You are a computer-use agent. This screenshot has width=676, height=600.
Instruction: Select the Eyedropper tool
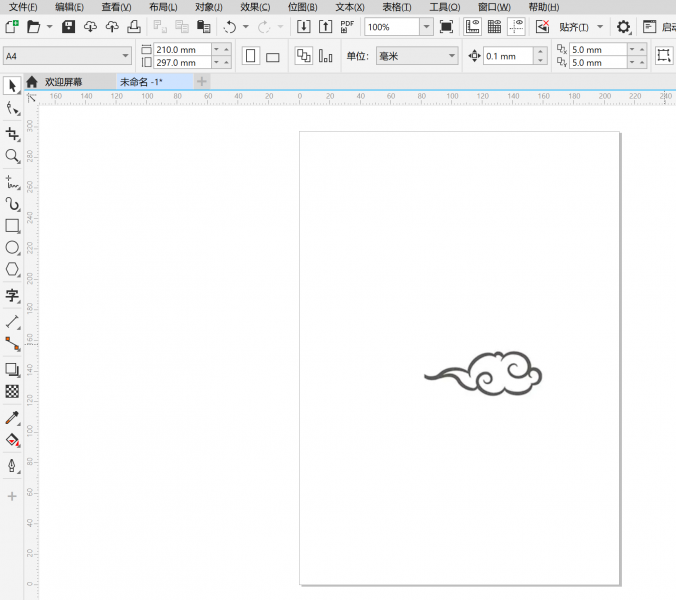tap(12, 417)
